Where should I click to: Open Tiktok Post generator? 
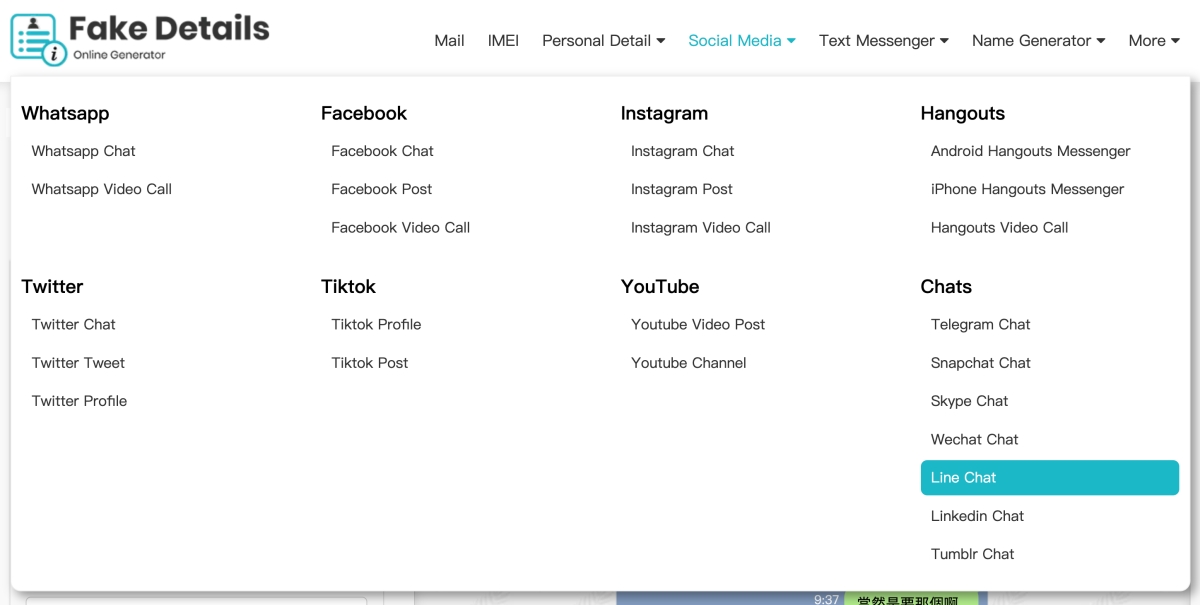click(369, 363)
